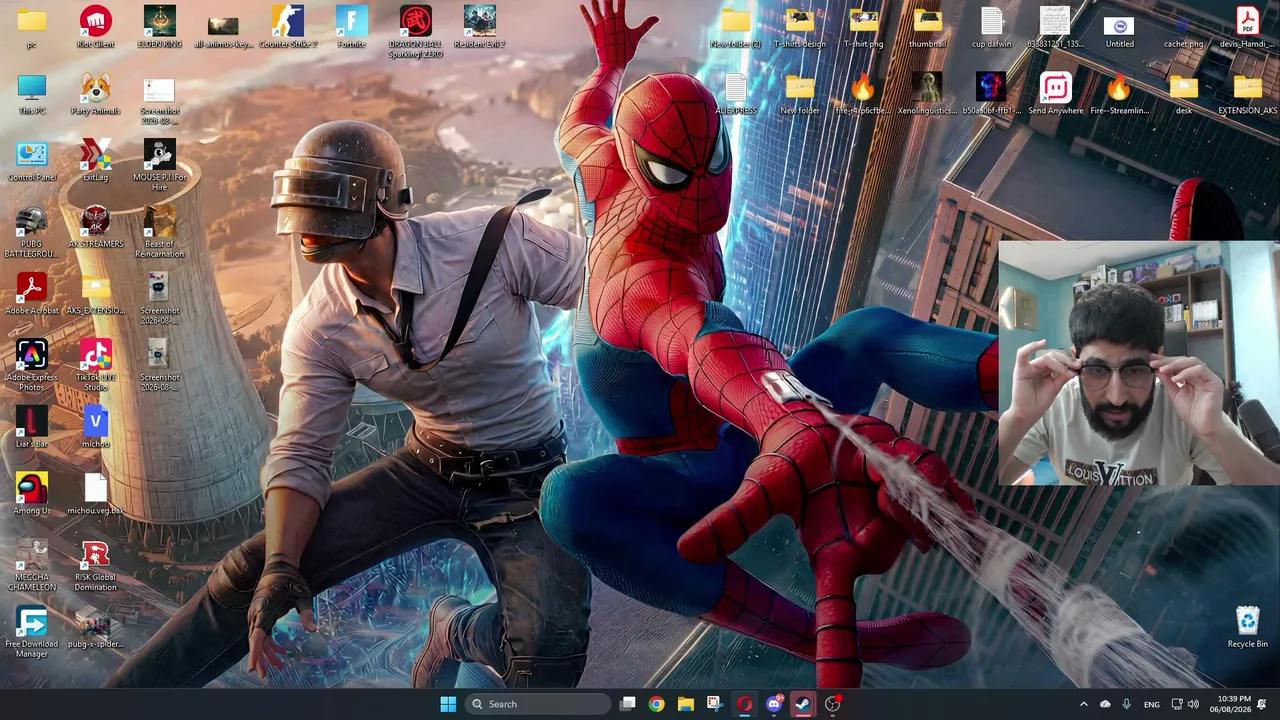The width and height of the screenshot is (1280, 720).
Task: Click the New folder (2) icon
Action: point(735,27)
